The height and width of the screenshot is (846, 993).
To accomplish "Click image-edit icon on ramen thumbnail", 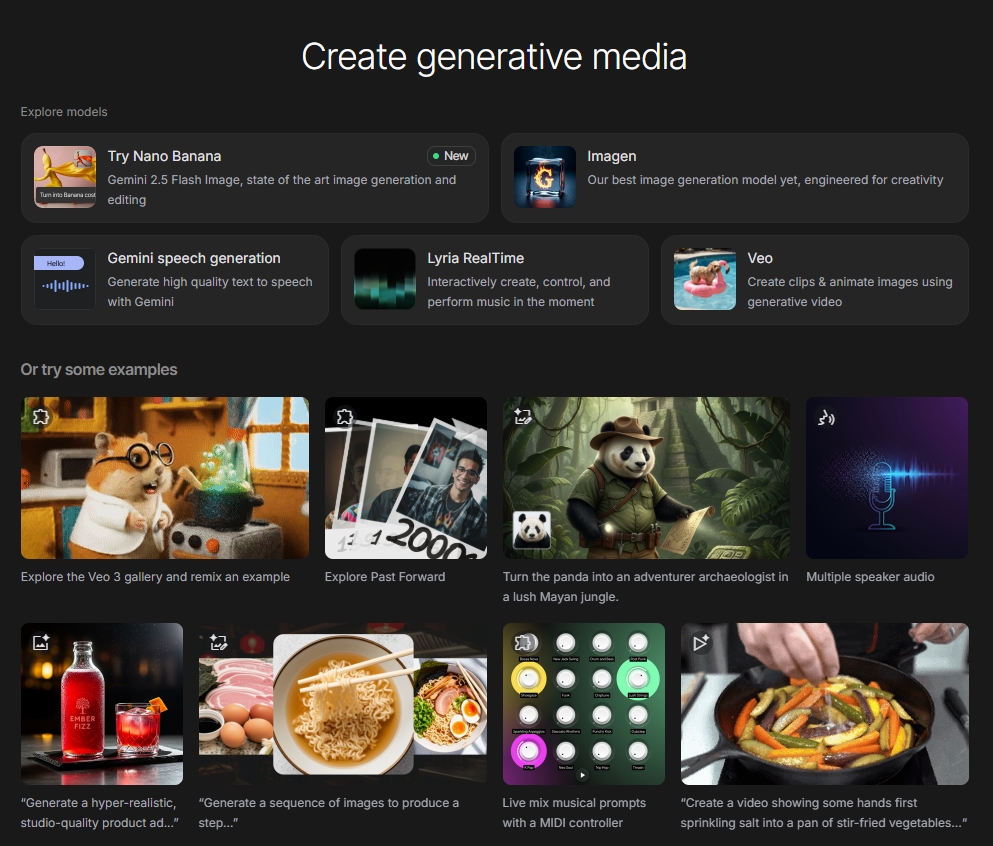I will 218,643.
